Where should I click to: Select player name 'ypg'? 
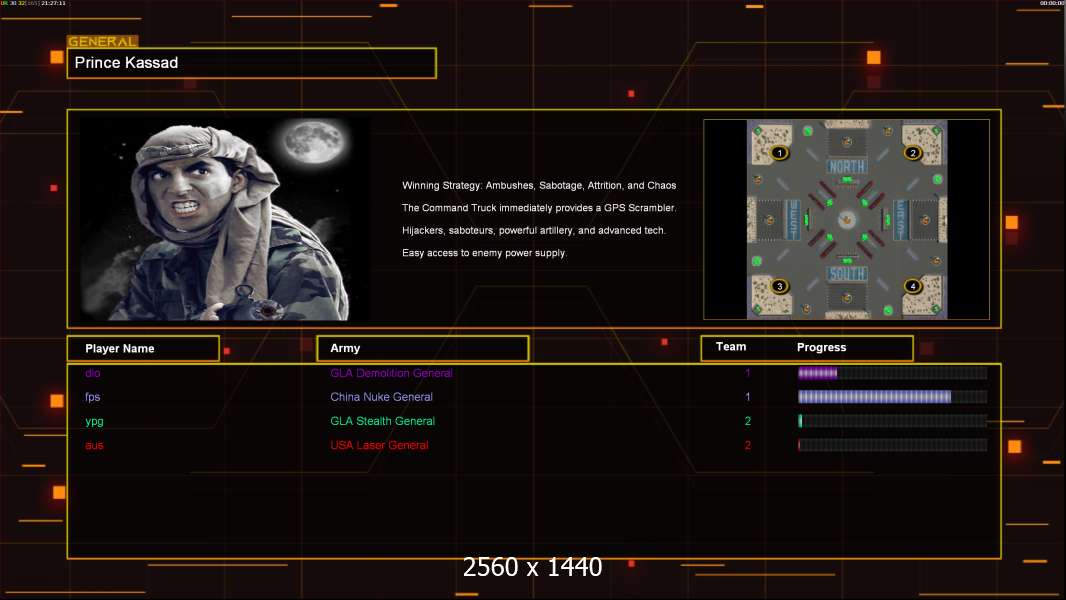(x=94, y=421)
